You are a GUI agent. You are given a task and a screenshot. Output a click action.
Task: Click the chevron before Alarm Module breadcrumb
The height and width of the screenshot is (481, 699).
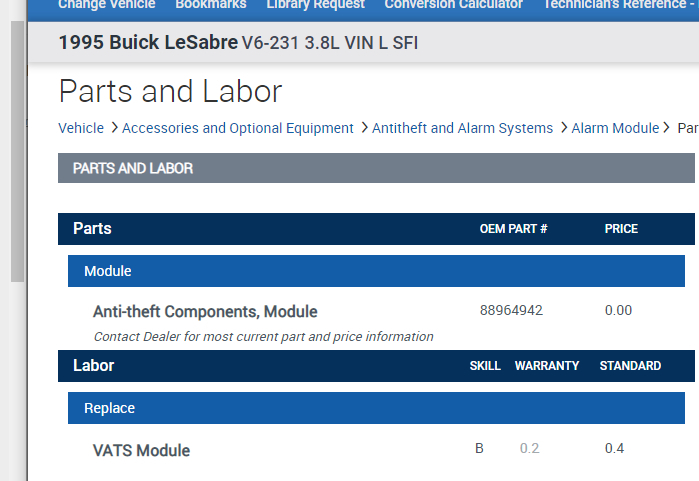[x=563, y=128]
